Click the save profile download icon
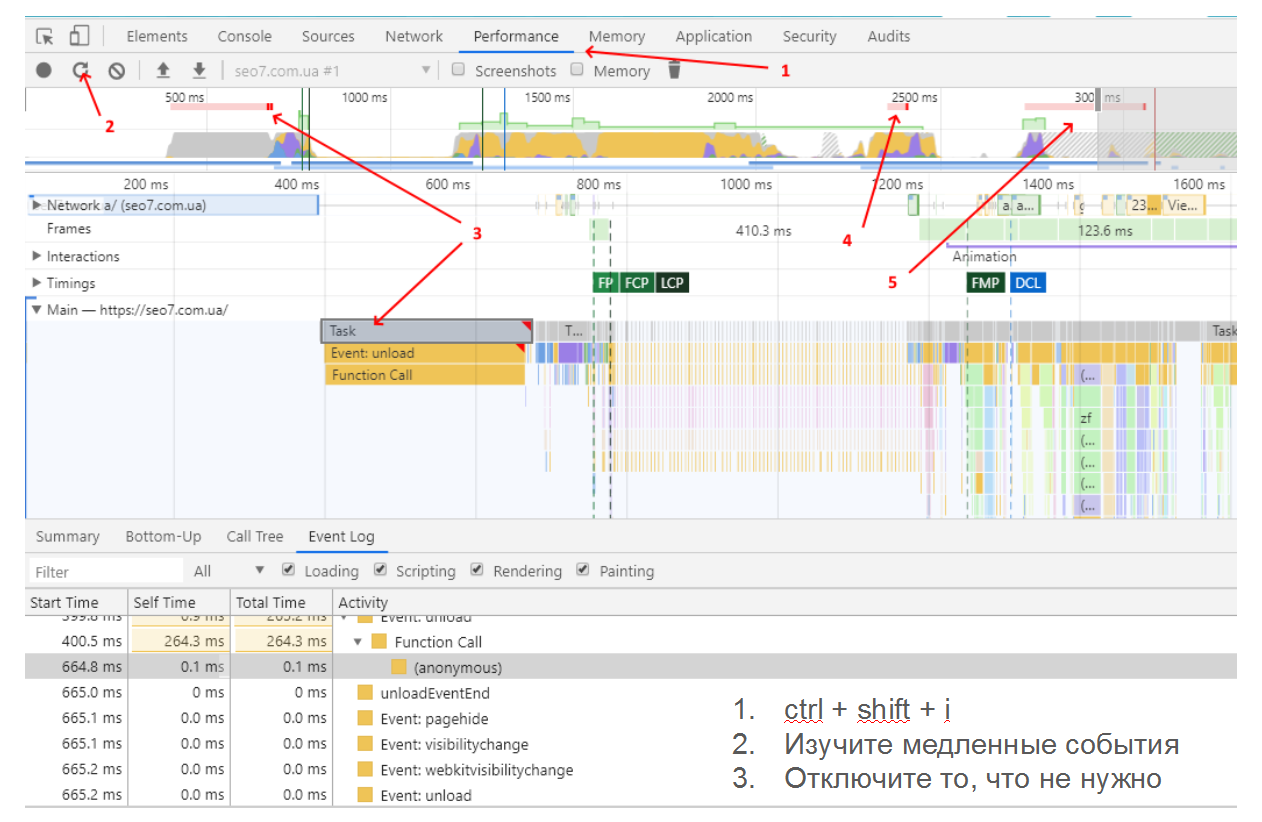This screenshot has width=1262, height=822. [x=199, y=70]
